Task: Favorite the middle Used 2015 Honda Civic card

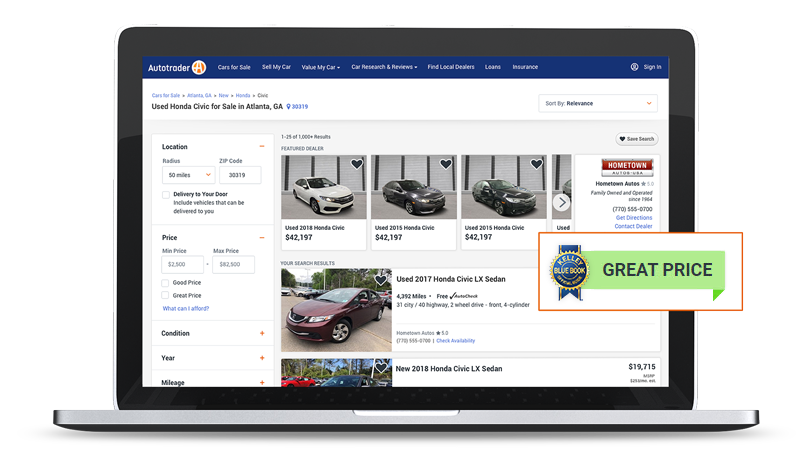Action: click(446, 164)
